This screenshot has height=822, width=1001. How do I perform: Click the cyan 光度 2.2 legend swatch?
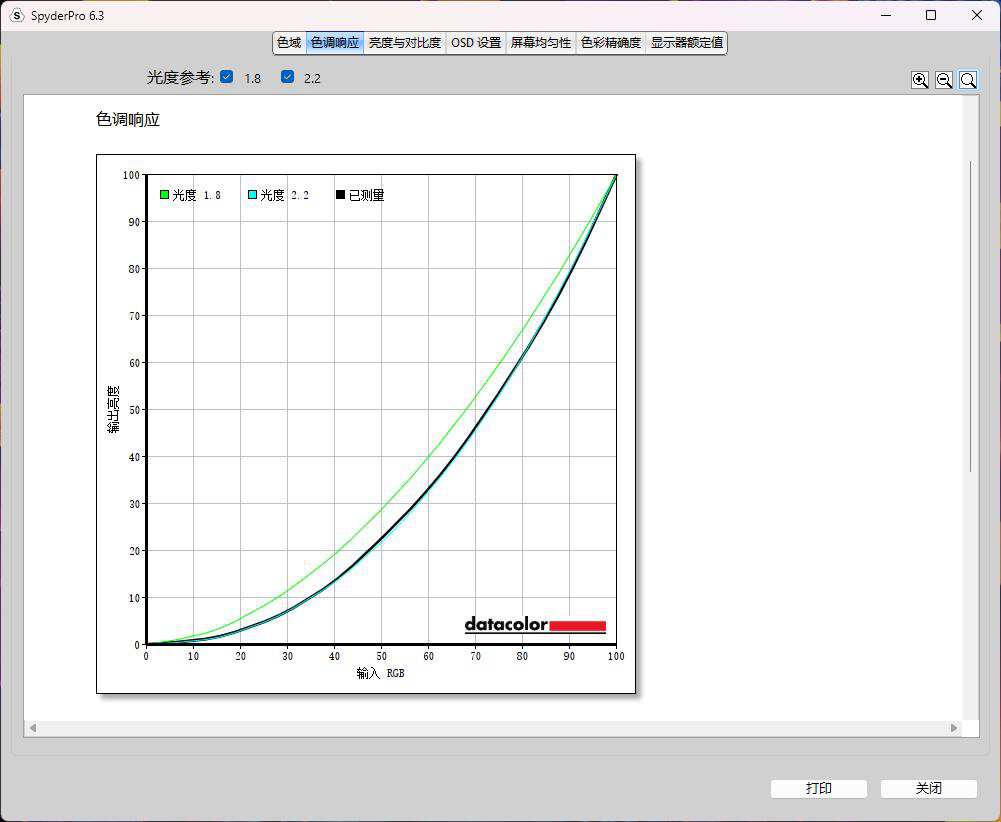pyautogui.click(x=252, y=195)
